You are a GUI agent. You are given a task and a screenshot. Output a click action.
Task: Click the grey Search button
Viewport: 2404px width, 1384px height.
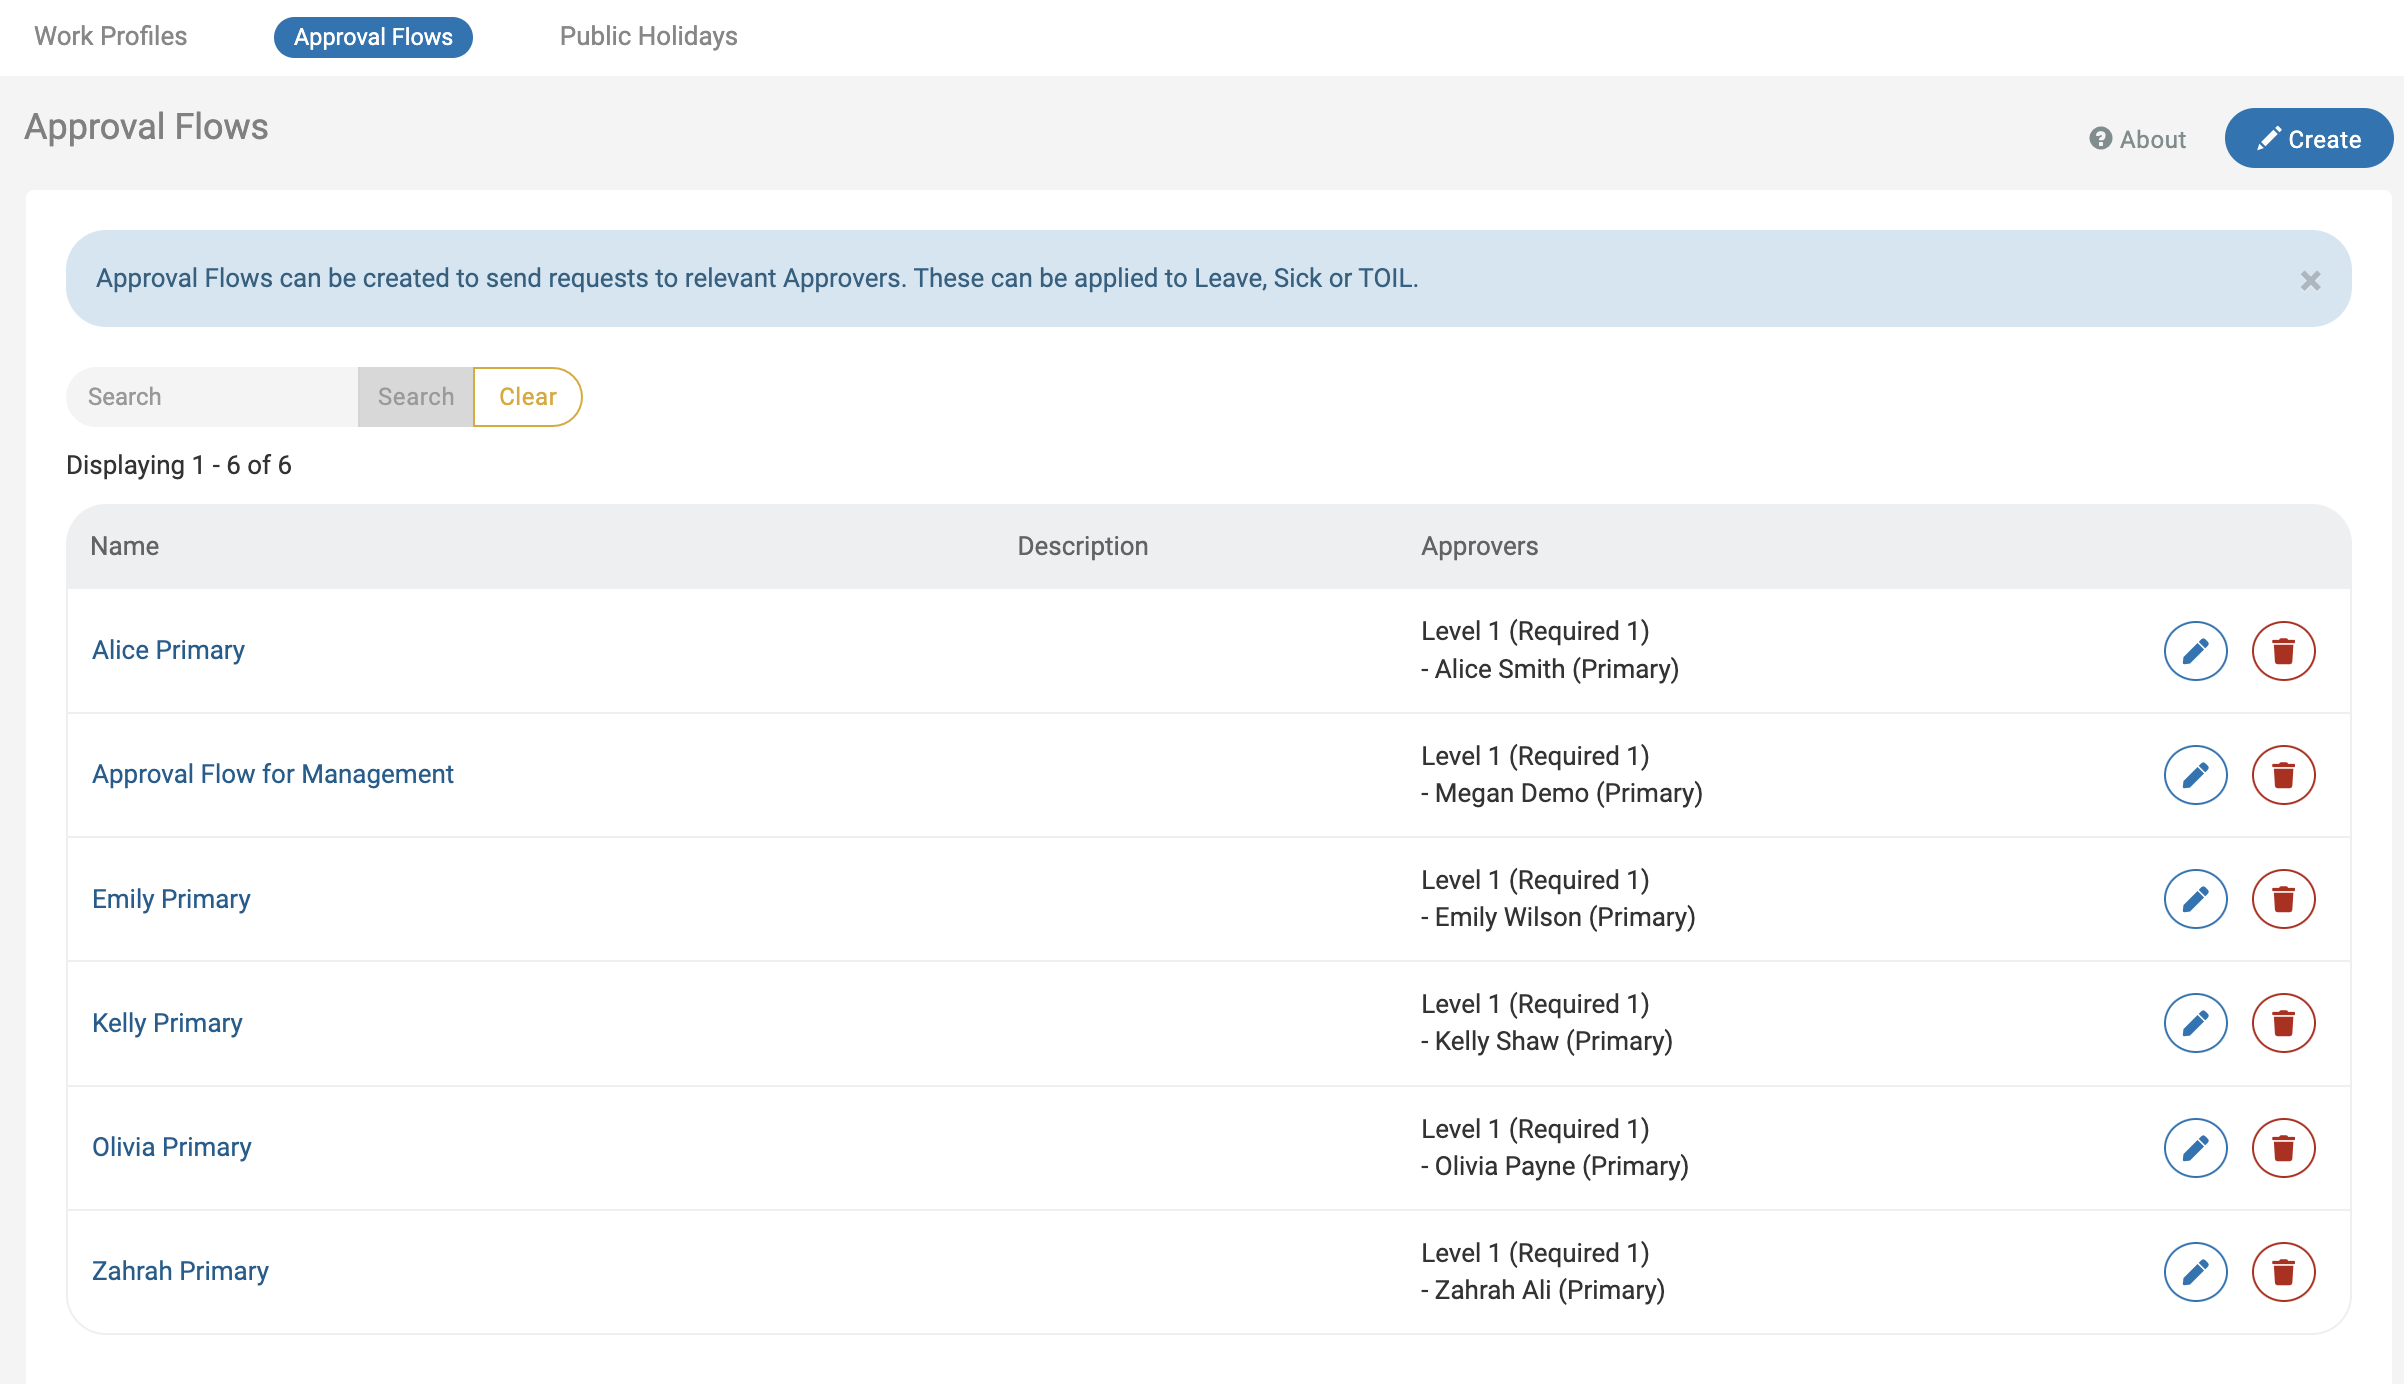click(x=415, y=397)
